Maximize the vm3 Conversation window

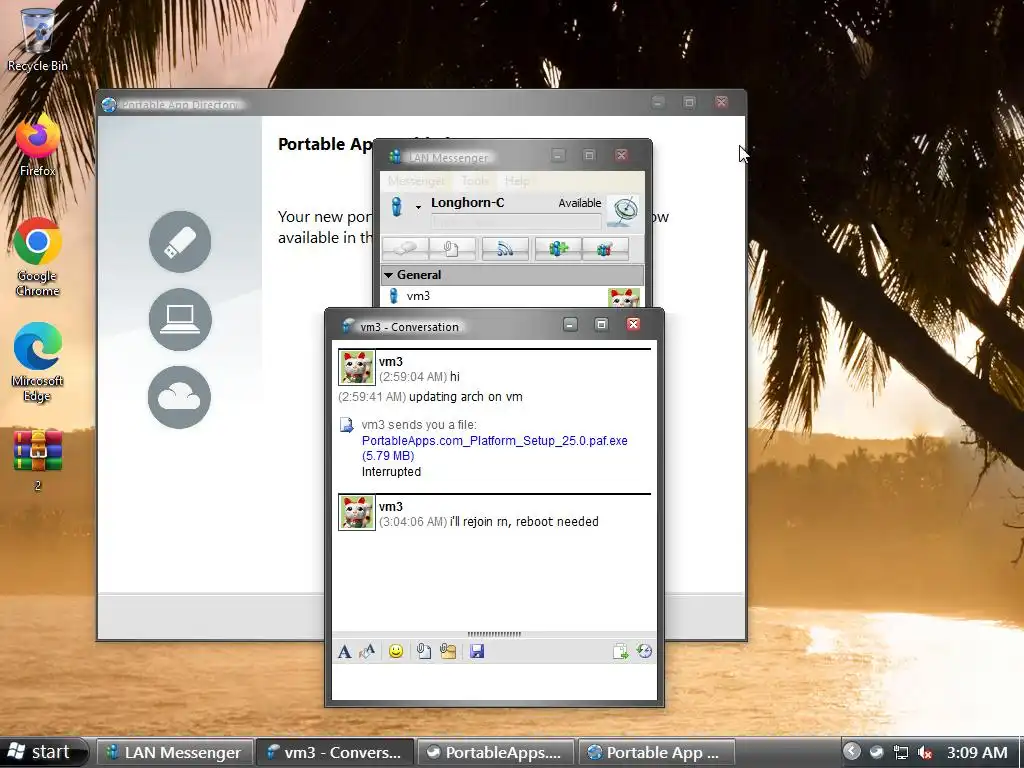(x=601, y=325)
